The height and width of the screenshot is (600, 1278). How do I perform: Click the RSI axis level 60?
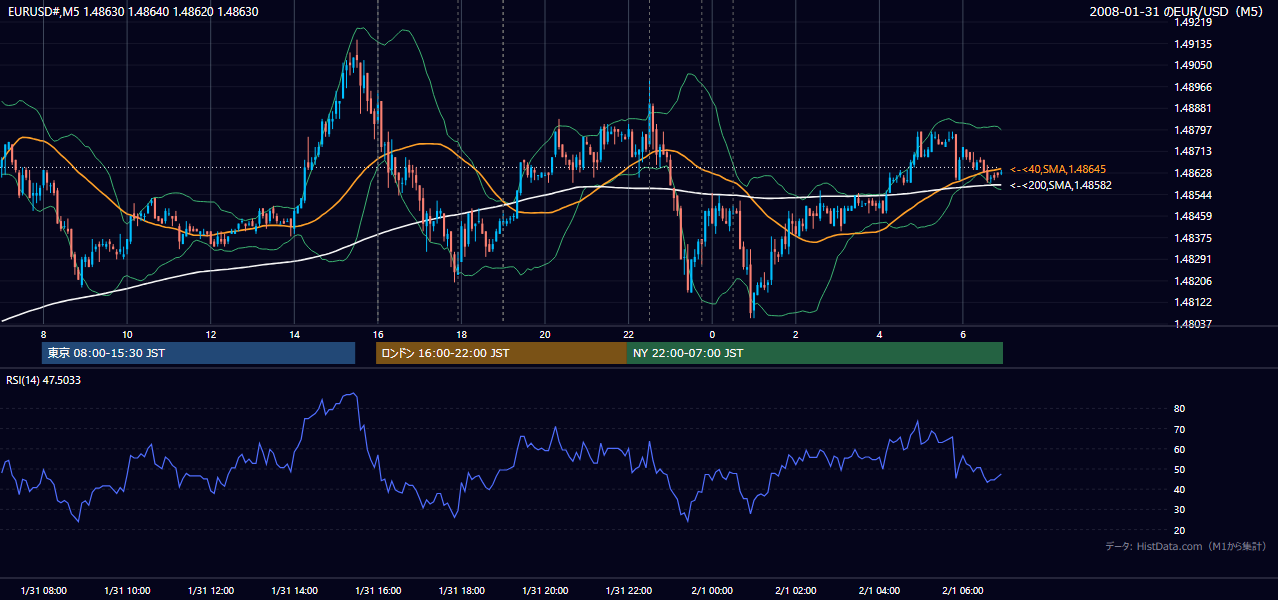(1179, 449)
